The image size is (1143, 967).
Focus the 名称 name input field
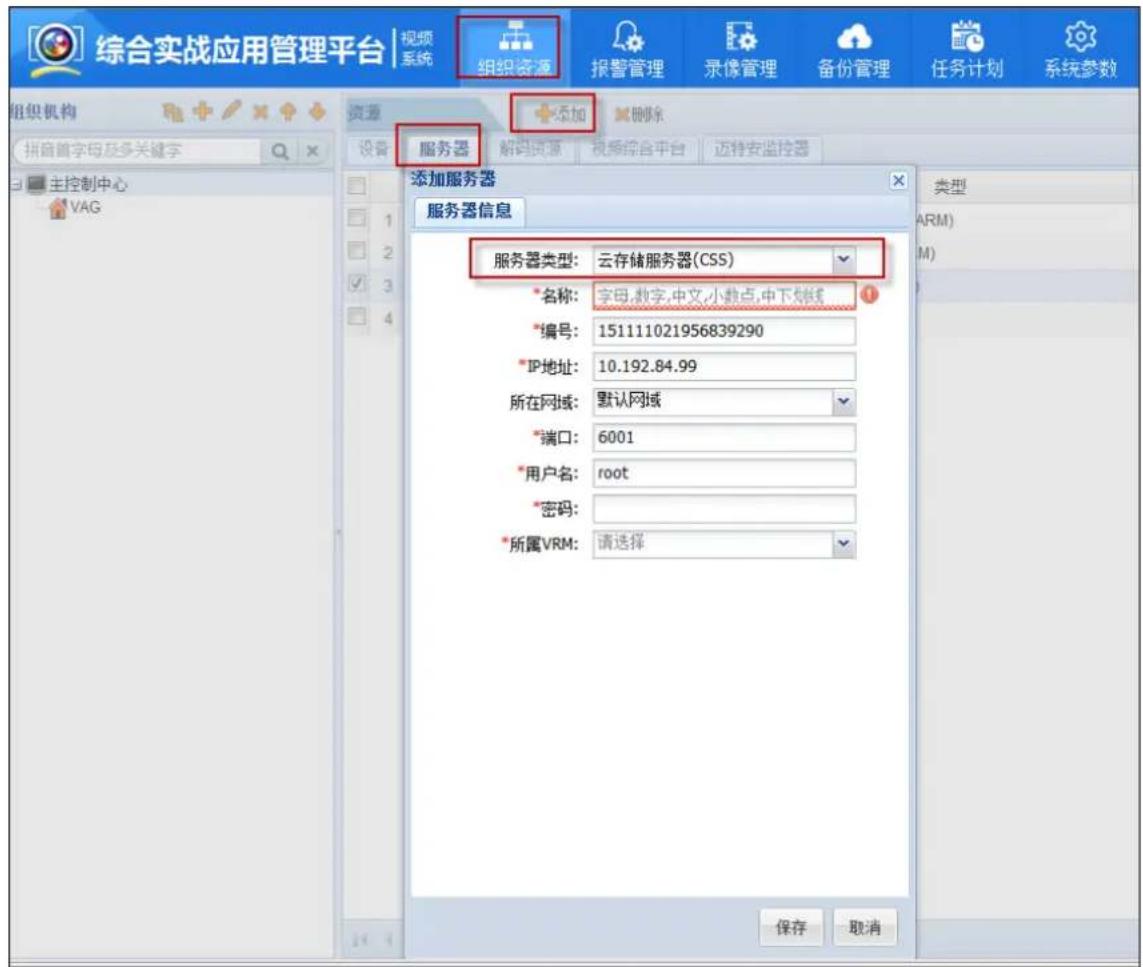pyautogui.click(x=724, y=295)
